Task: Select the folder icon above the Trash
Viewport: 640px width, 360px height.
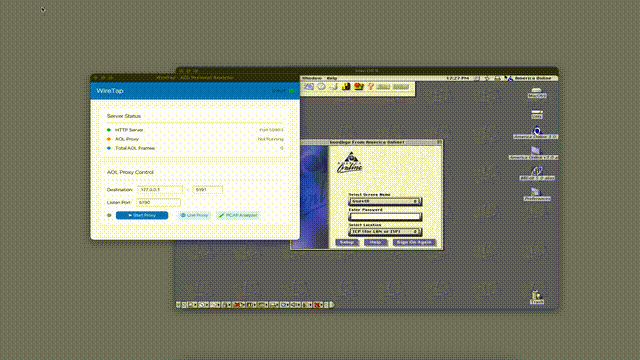Action: (537, 194)
